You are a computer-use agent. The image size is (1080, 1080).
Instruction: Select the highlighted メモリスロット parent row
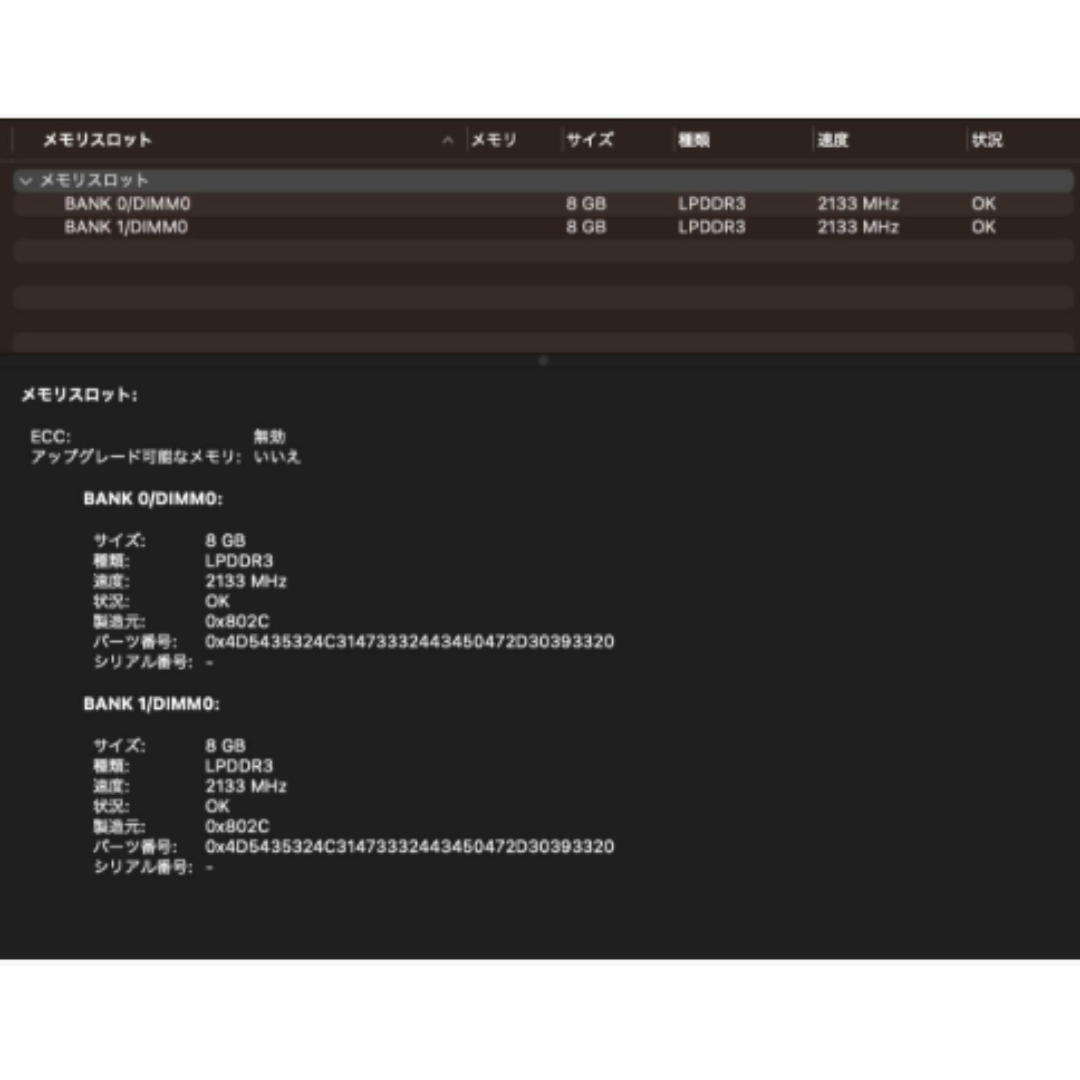543,180
